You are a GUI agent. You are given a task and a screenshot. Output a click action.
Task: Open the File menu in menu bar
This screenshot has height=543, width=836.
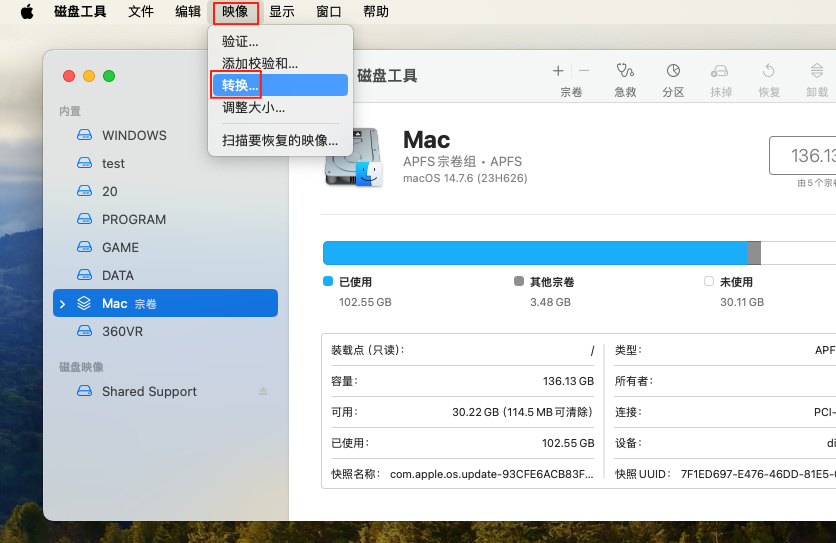[x=141, y=12]
